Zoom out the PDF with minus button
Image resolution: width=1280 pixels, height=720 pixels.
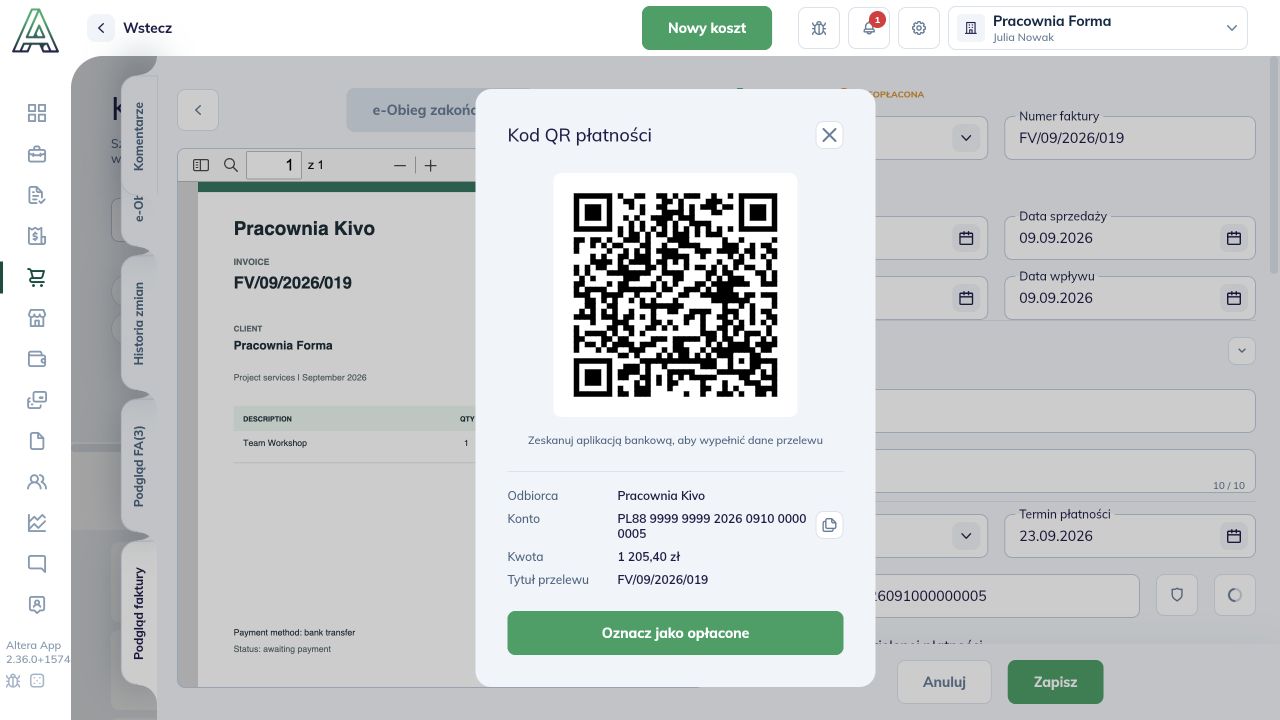point(400,165)
